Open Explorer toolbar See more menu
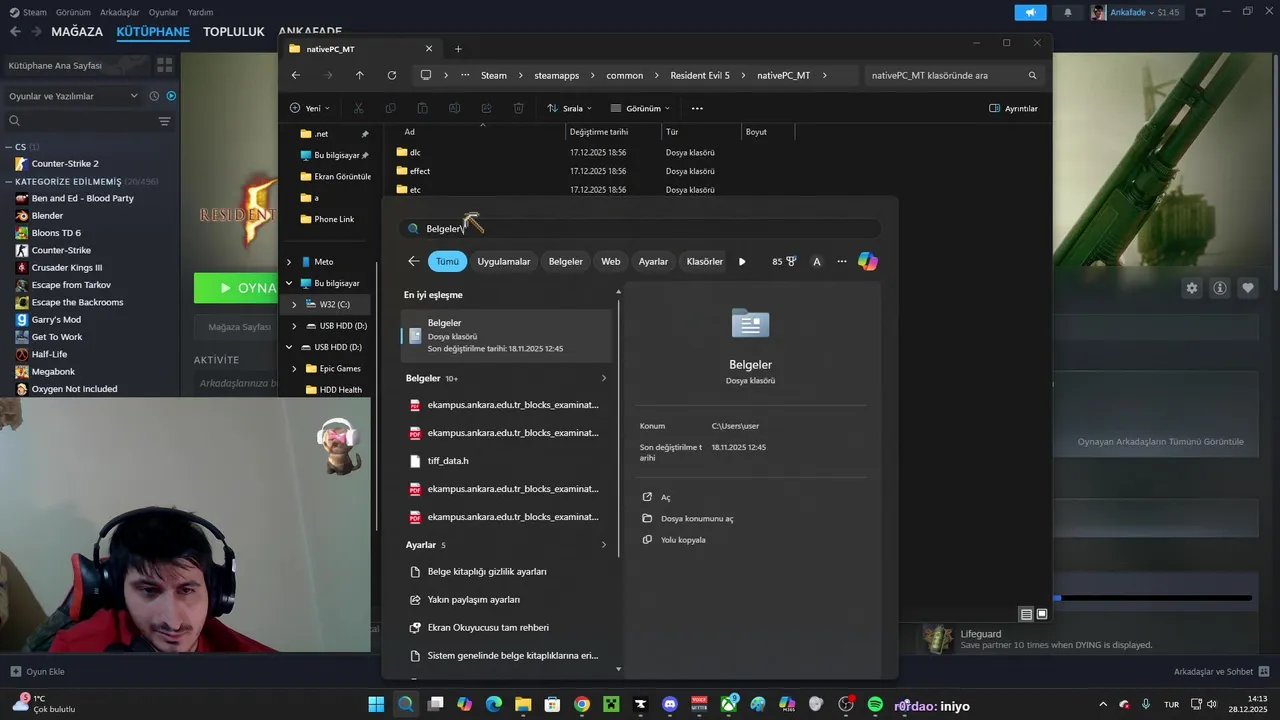 [x=697, y=108]
